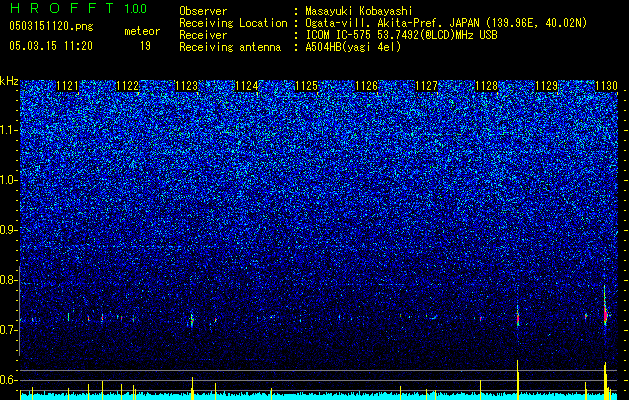The height and width of the screenshot is (400, 629).
Task: Click the 1122 time marker
Action: tap(127, 86)
